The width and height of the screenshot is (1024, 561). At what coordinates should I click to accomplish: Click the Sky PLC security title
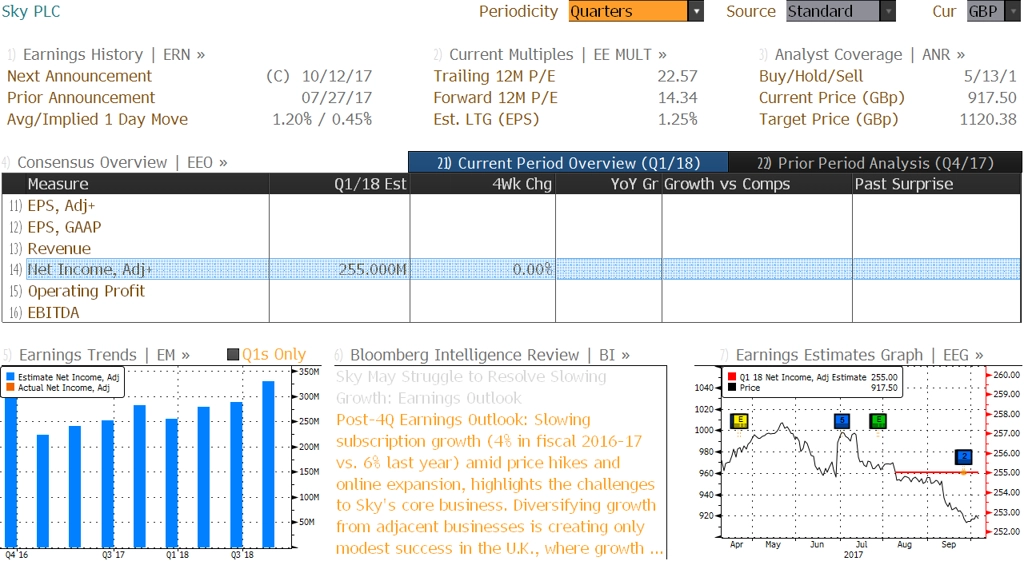[31, 11]
